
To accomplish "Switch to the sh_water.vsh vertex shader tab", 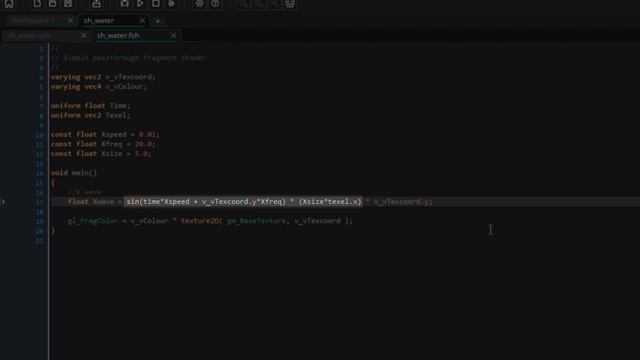I will coord(29,36).
